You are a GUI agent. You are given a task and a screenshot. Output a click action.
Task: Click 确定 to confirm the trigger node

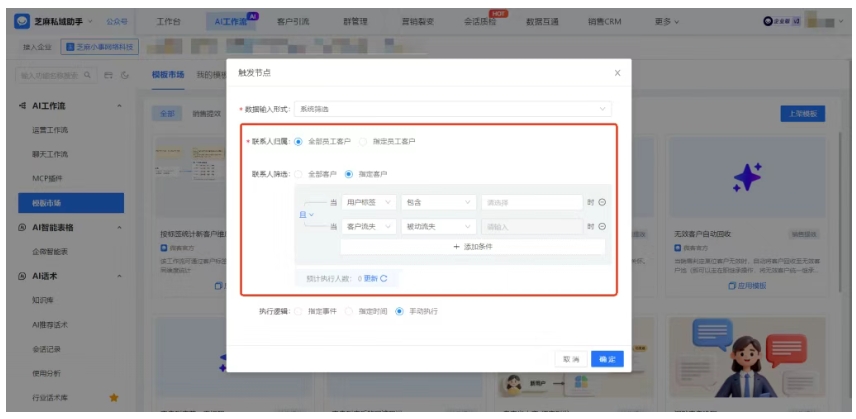607,359
